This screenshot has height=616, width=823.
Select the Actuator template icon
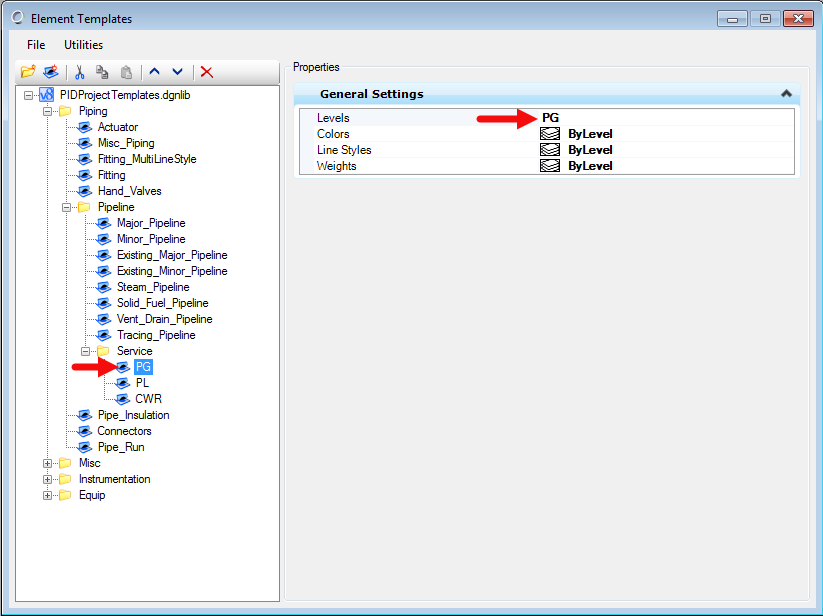coord(85,127)
